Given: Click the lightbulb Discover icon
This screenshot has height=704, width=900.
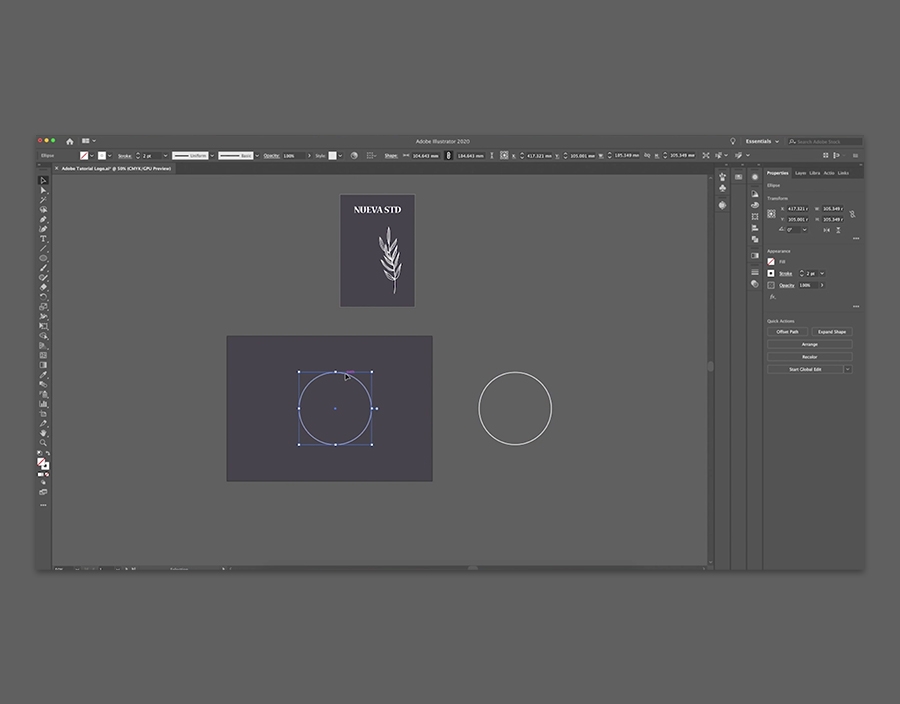Looking at the screenshot, I should tap(732, 141).
